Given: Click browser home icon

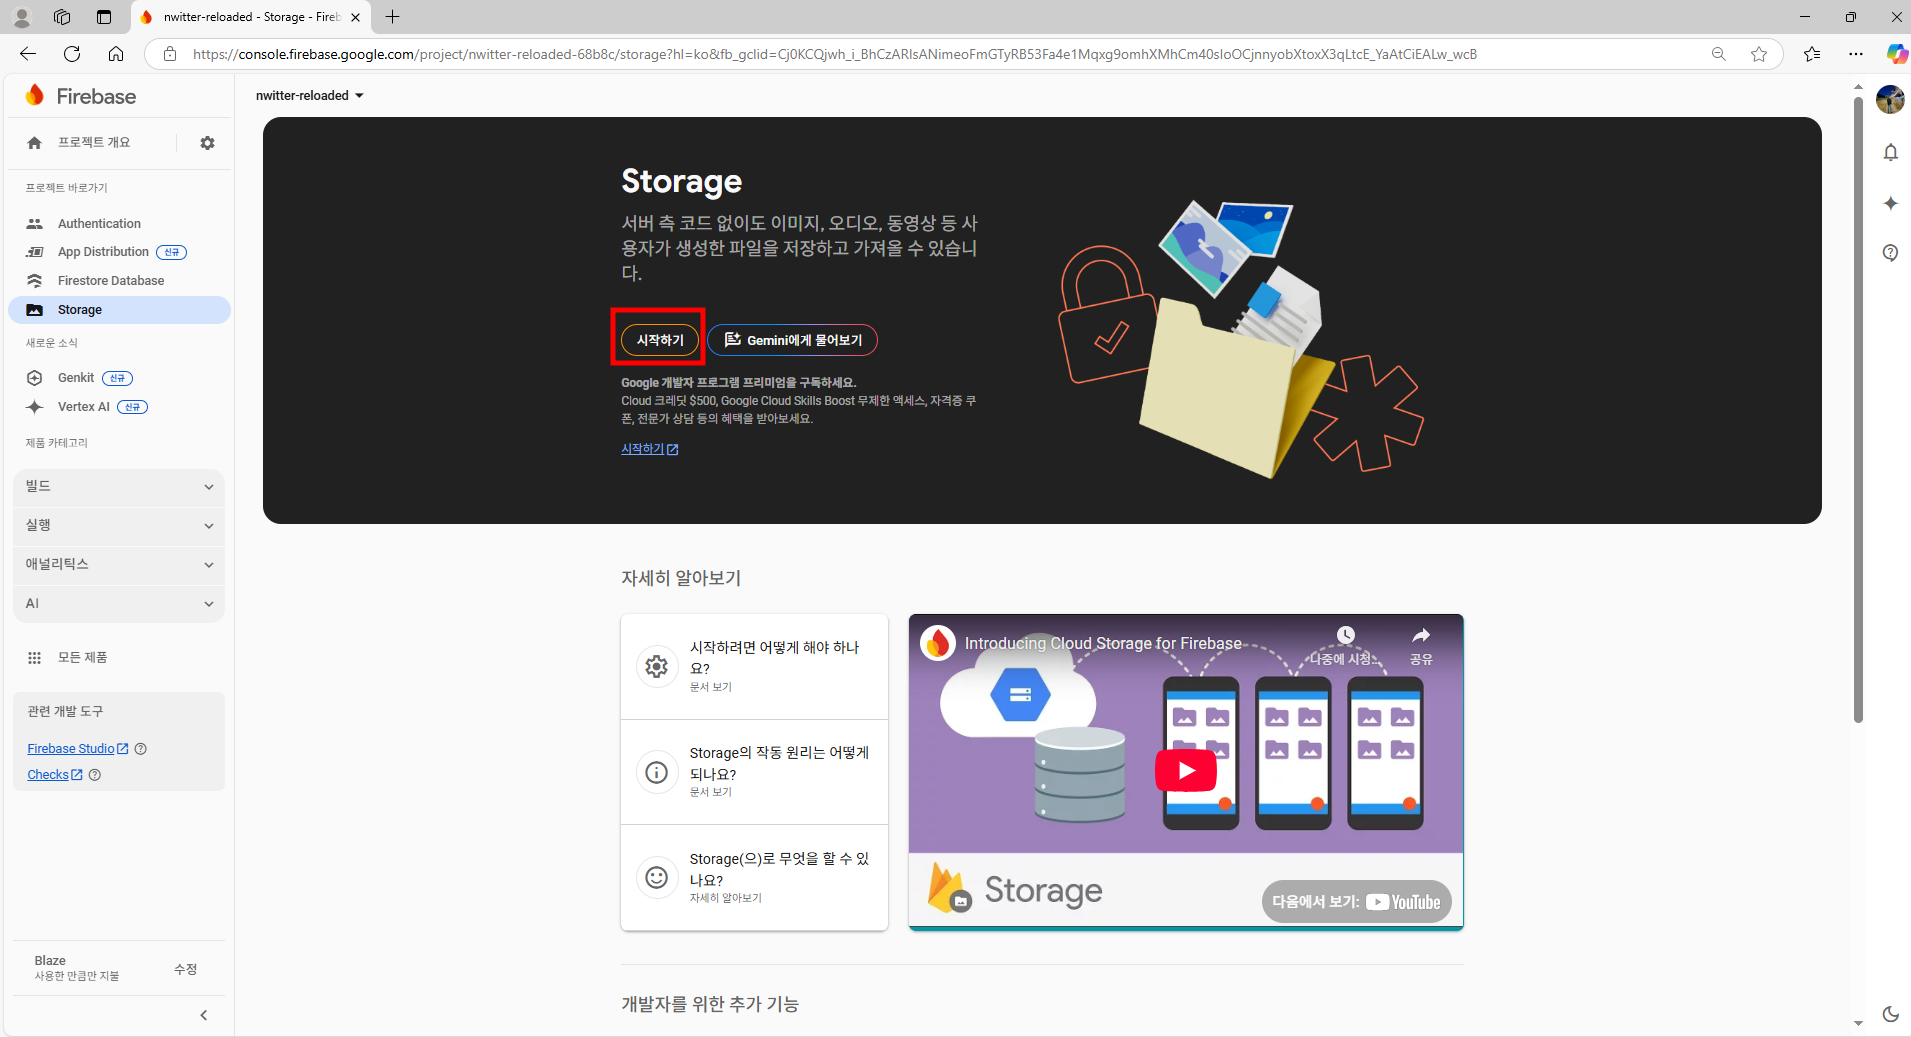Looking at the screenshot, I should click(x=116, y=54).
